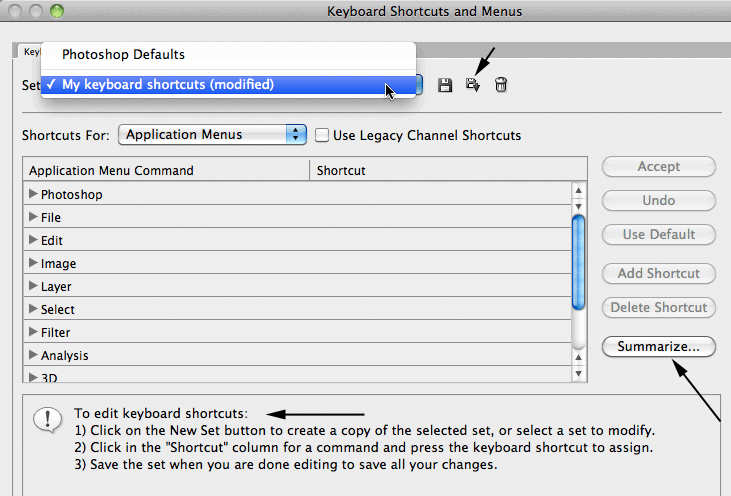Click the top scroll up arrow
731x496 pixels.
(579, 190)
